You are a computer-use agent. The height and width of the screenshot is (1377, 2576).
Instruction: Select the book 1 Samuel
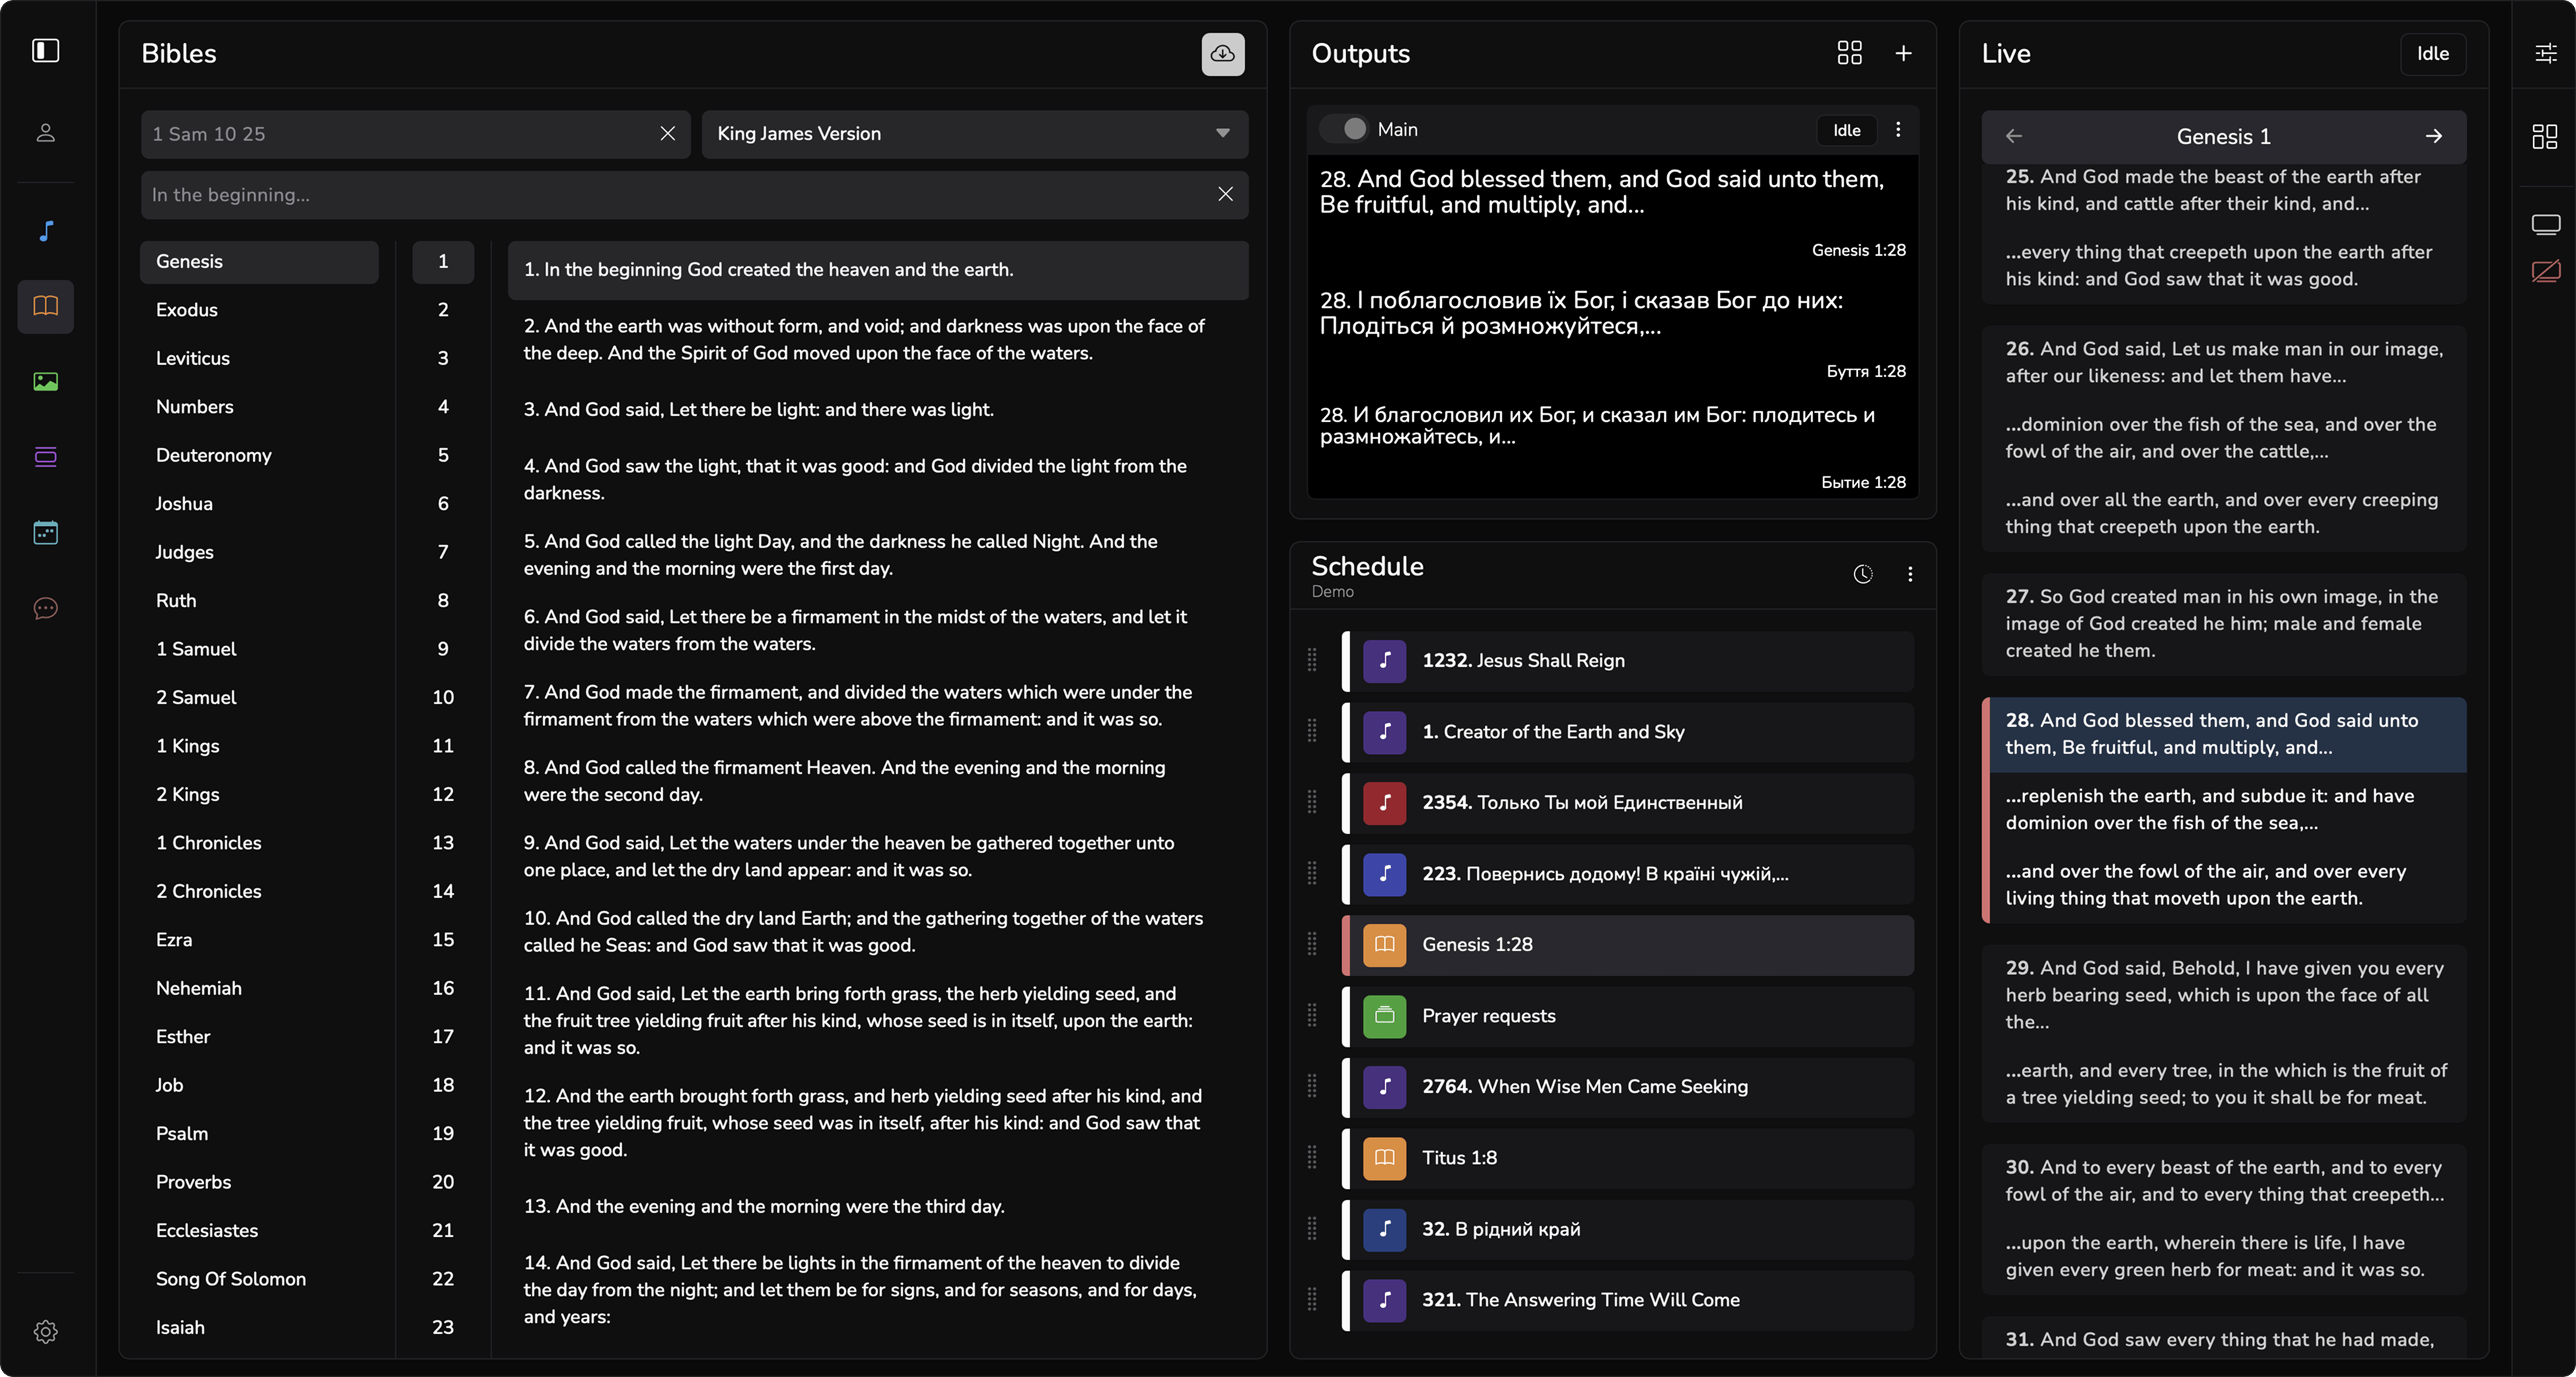click(x=259, y=649)
